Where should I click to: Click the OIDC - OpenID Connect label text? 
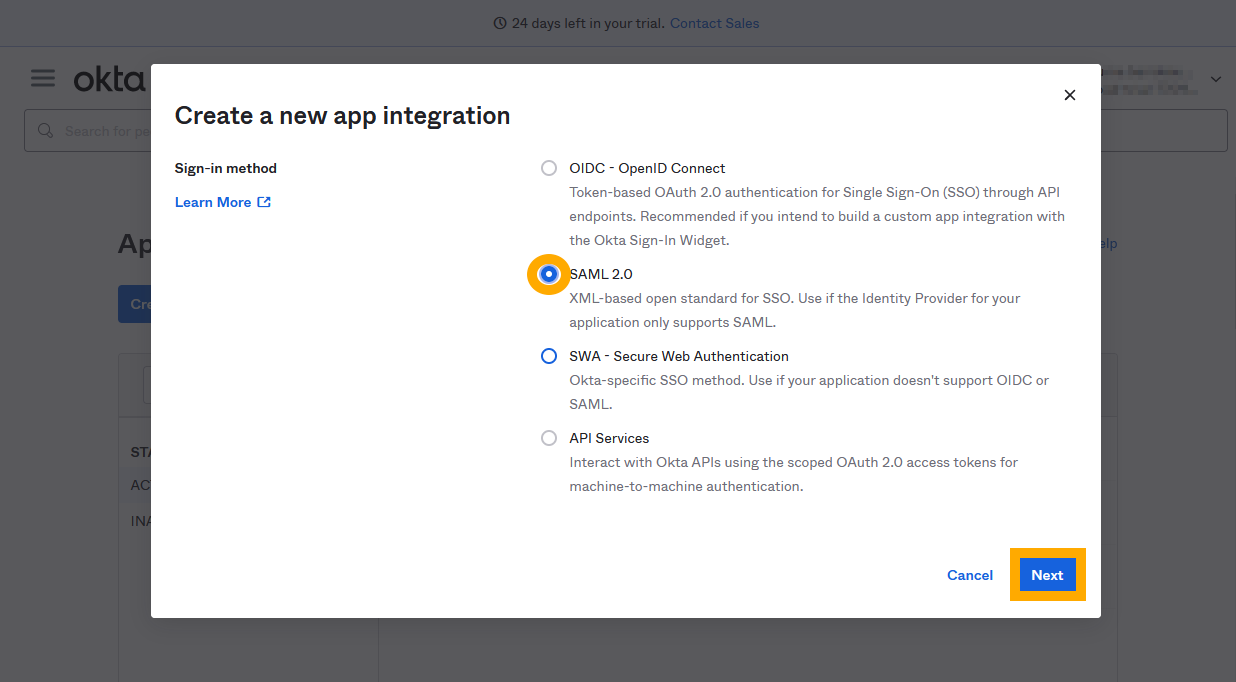tap(647, 168)
